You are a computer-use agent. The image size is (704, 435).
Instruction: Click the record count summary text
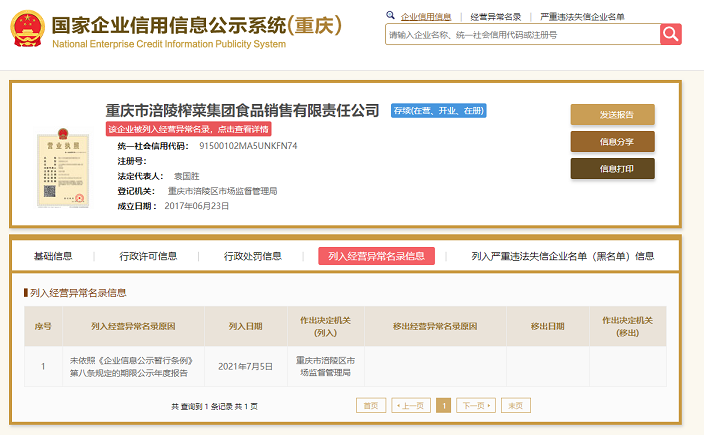point(215,406)
